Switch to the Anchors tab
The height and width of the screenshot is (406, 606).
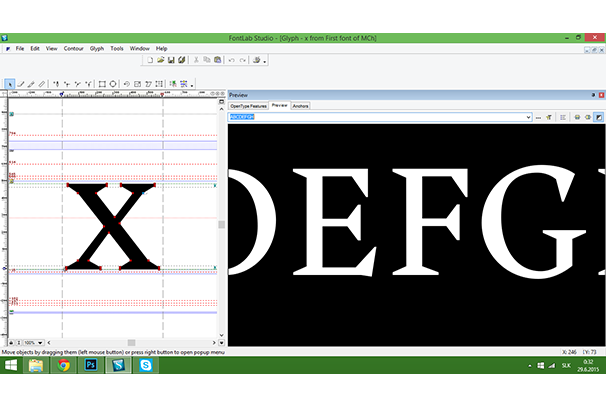pyautogui.click(x=301, y=105)
